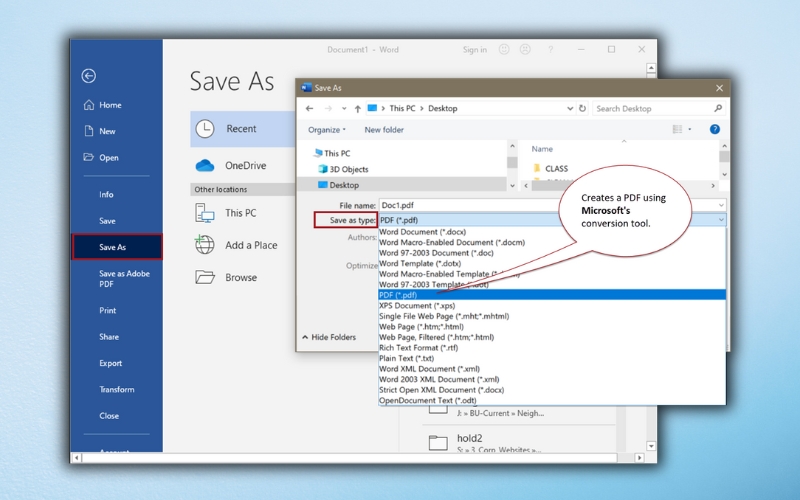Click the Name column header

coord(542,149)
